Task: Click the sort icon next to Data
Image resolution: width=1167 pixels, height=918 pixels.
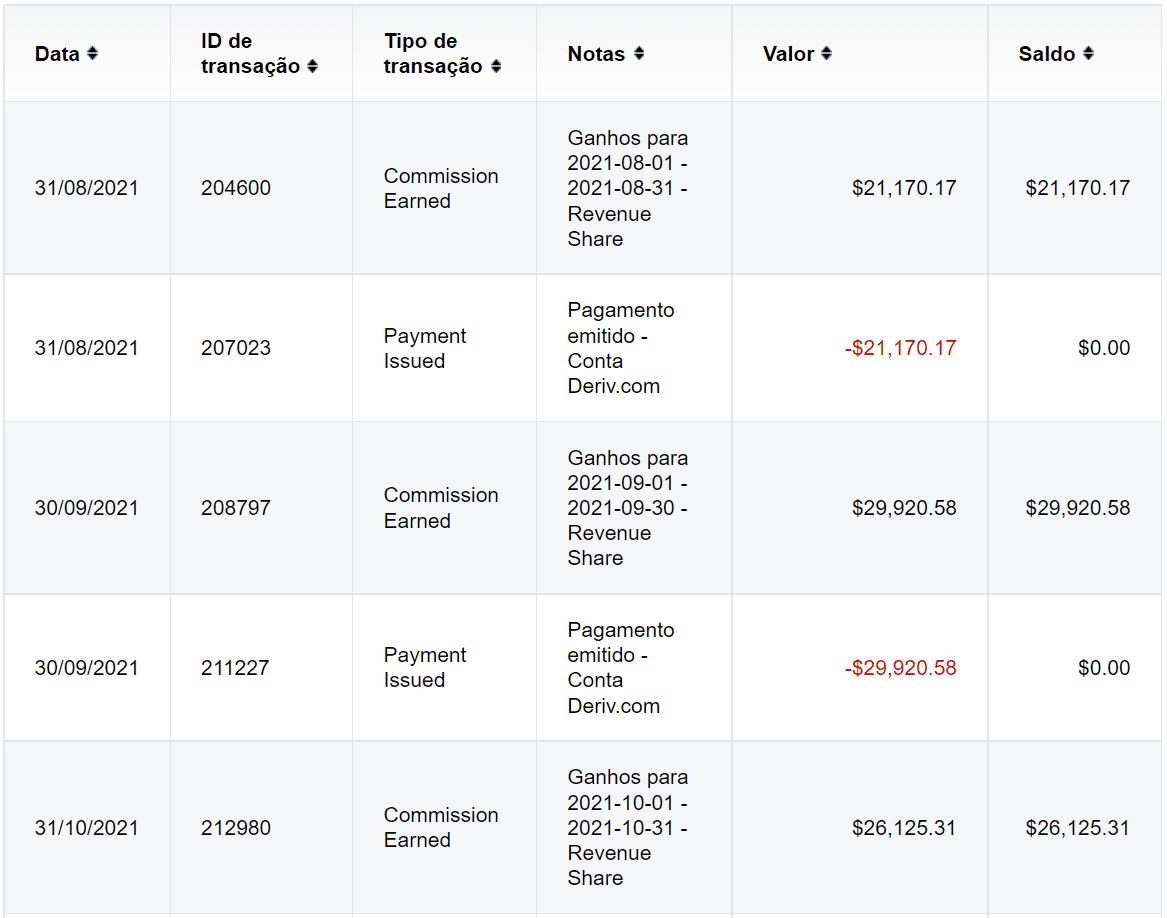Action: point(92,54)
